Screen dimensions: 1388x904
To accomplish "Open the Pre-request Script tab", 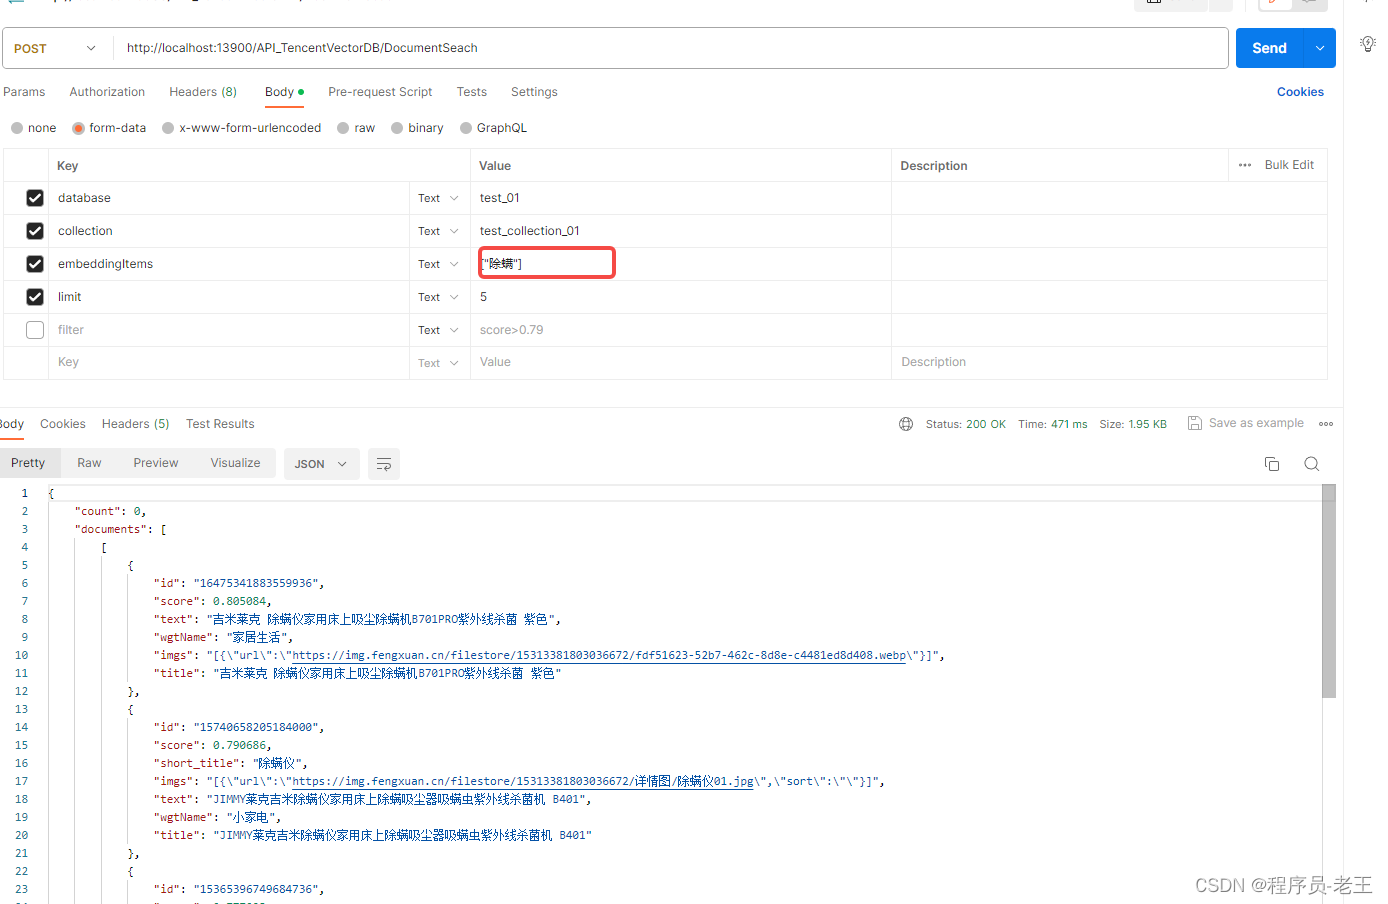I will pos(380,92).
